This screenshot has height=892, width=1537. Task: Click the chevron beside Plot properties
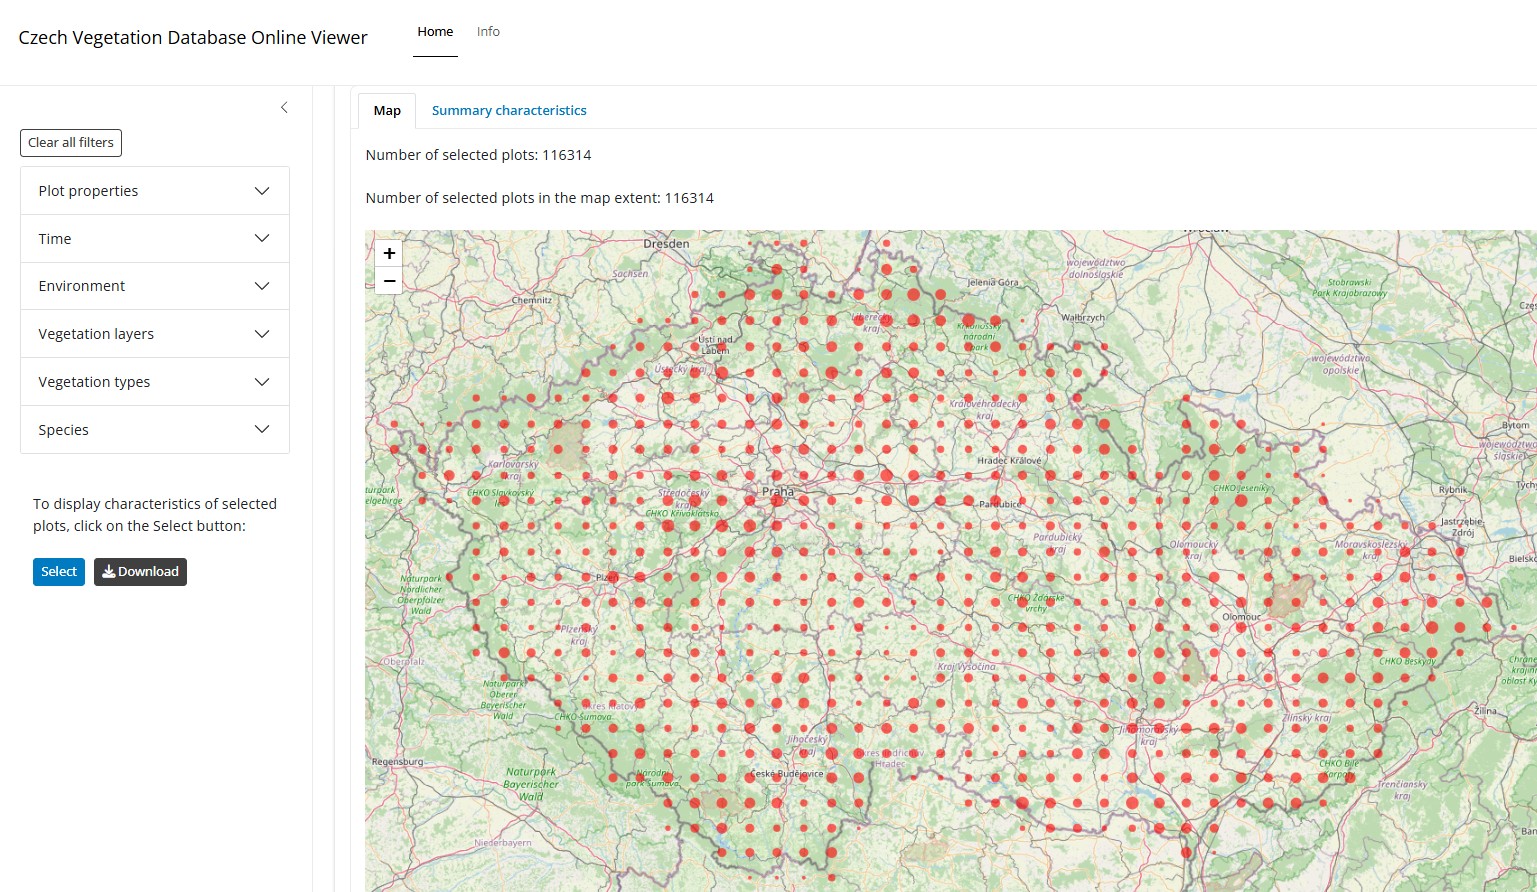click(262, 191)
